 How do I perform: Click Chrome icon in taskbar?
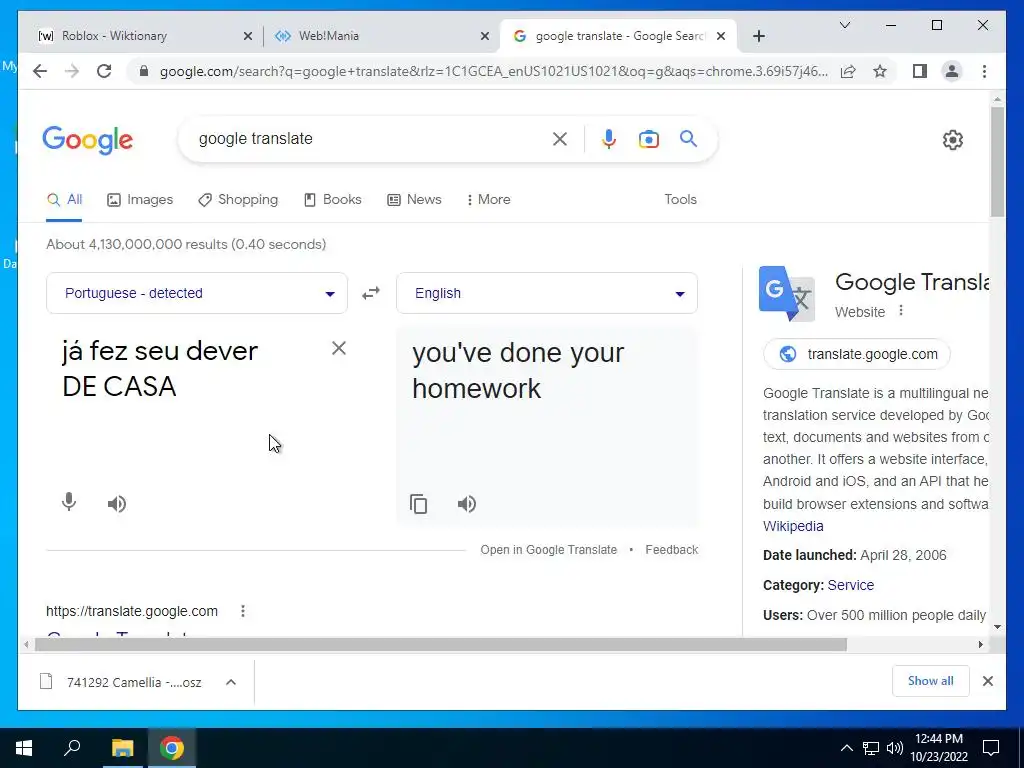tap(171, 748)
